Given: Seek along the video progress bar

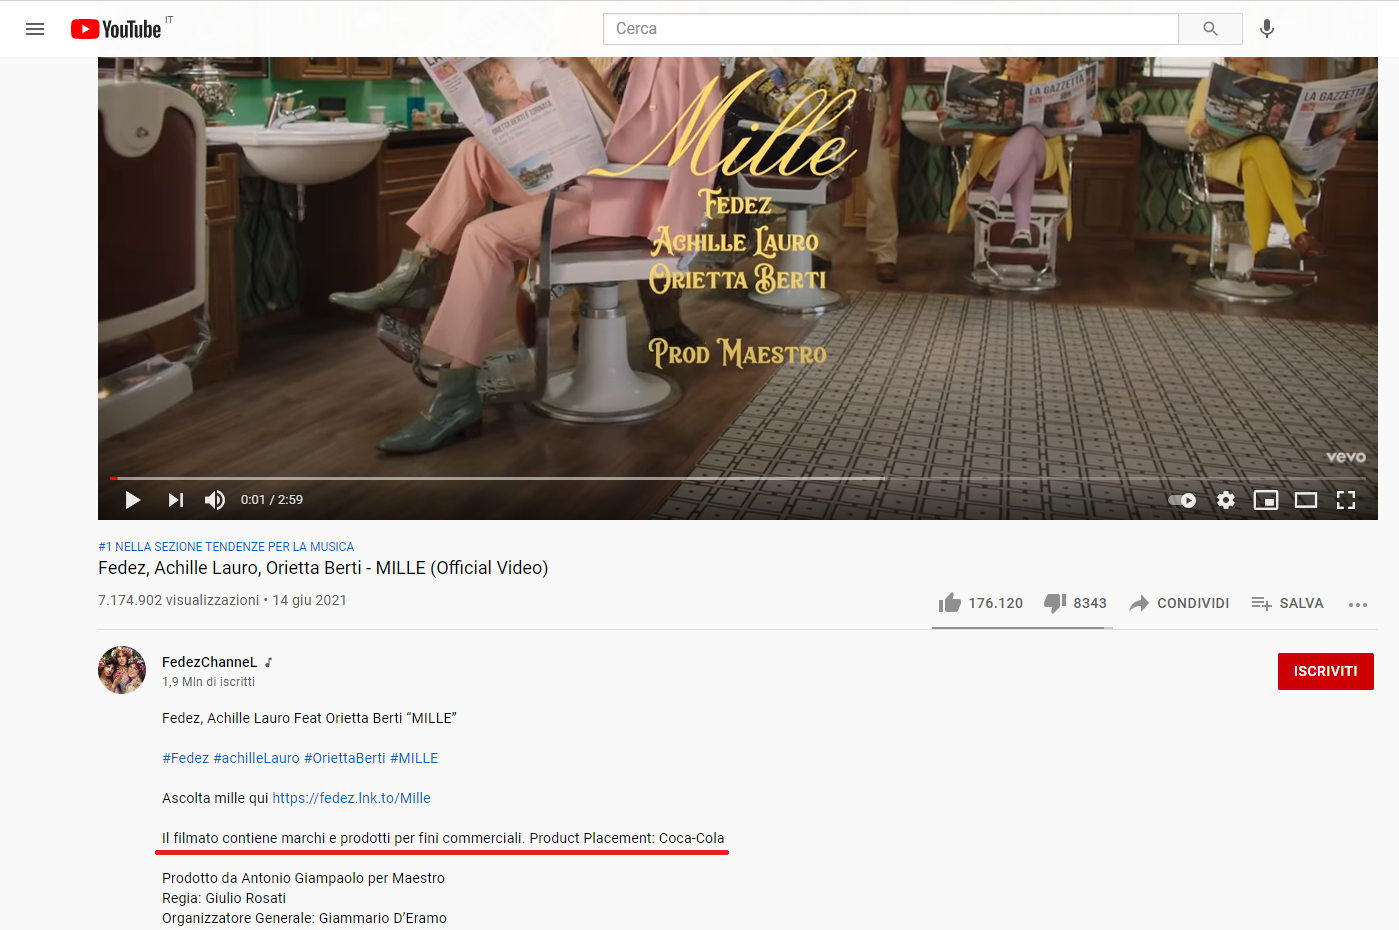Looking at the screenshot, I should [738, 478].
